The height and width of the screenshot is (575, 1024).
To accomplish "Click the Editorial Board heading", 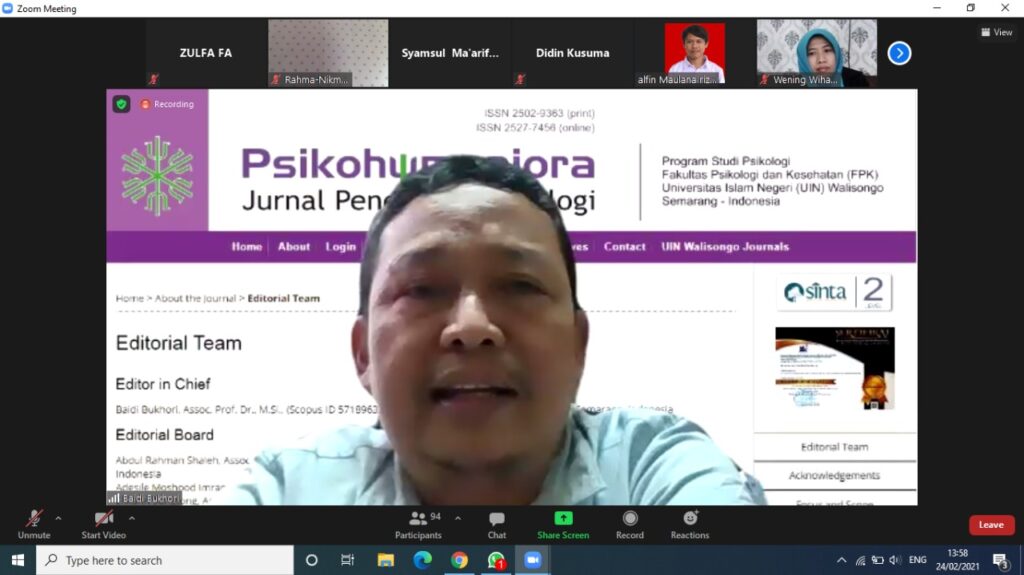I will coord(165,435).
